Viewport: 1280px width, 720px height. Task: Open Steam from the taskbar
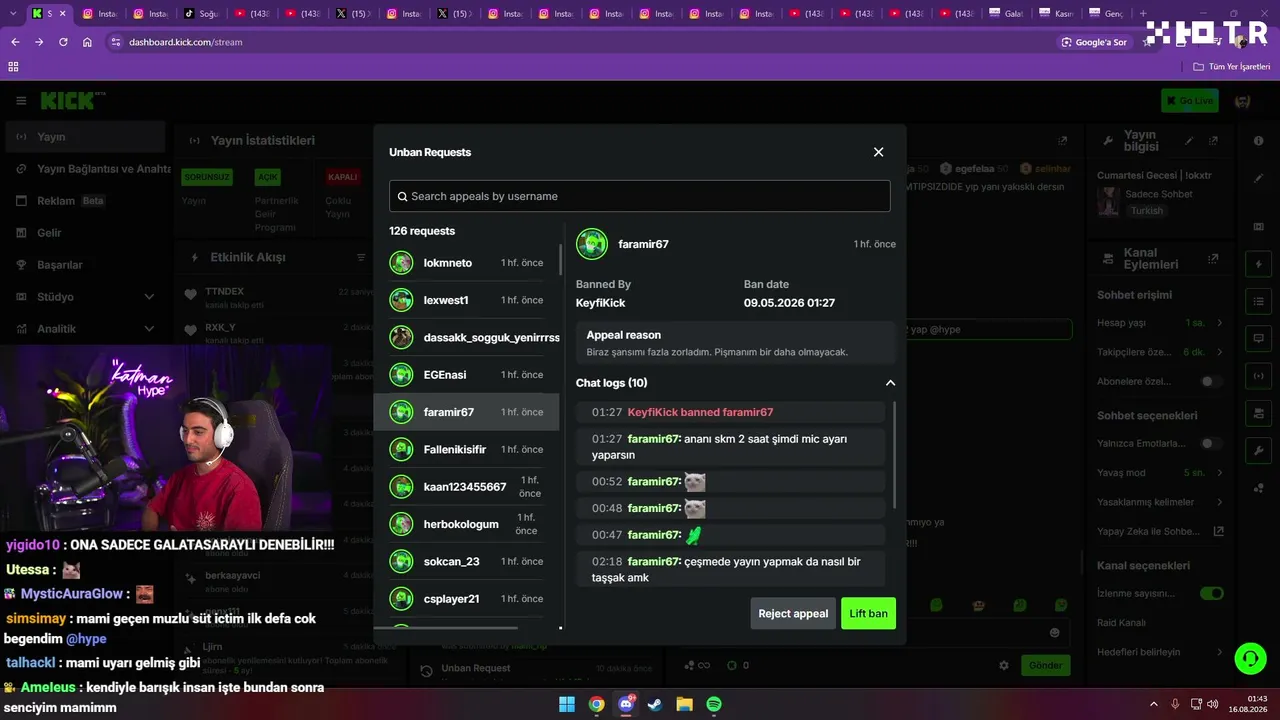click(x=655, y=704)
